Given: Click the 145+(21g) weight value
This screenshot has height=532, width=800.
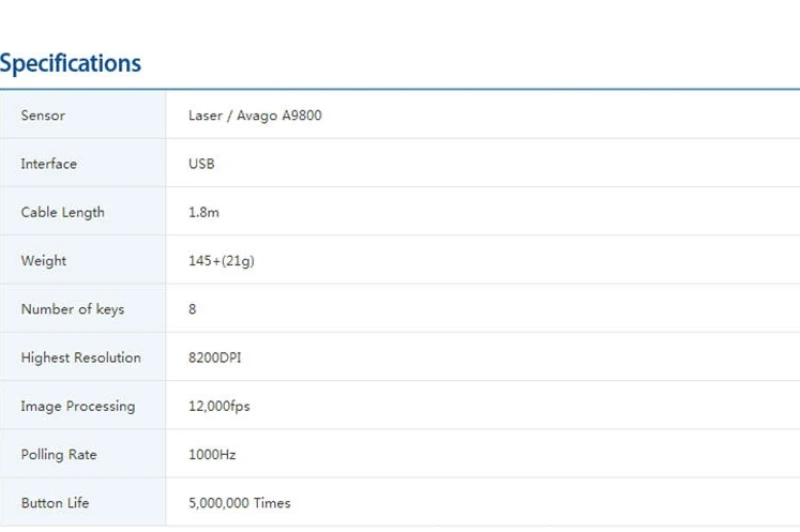Looking at the screenshot, I should (x=221, y=261).
